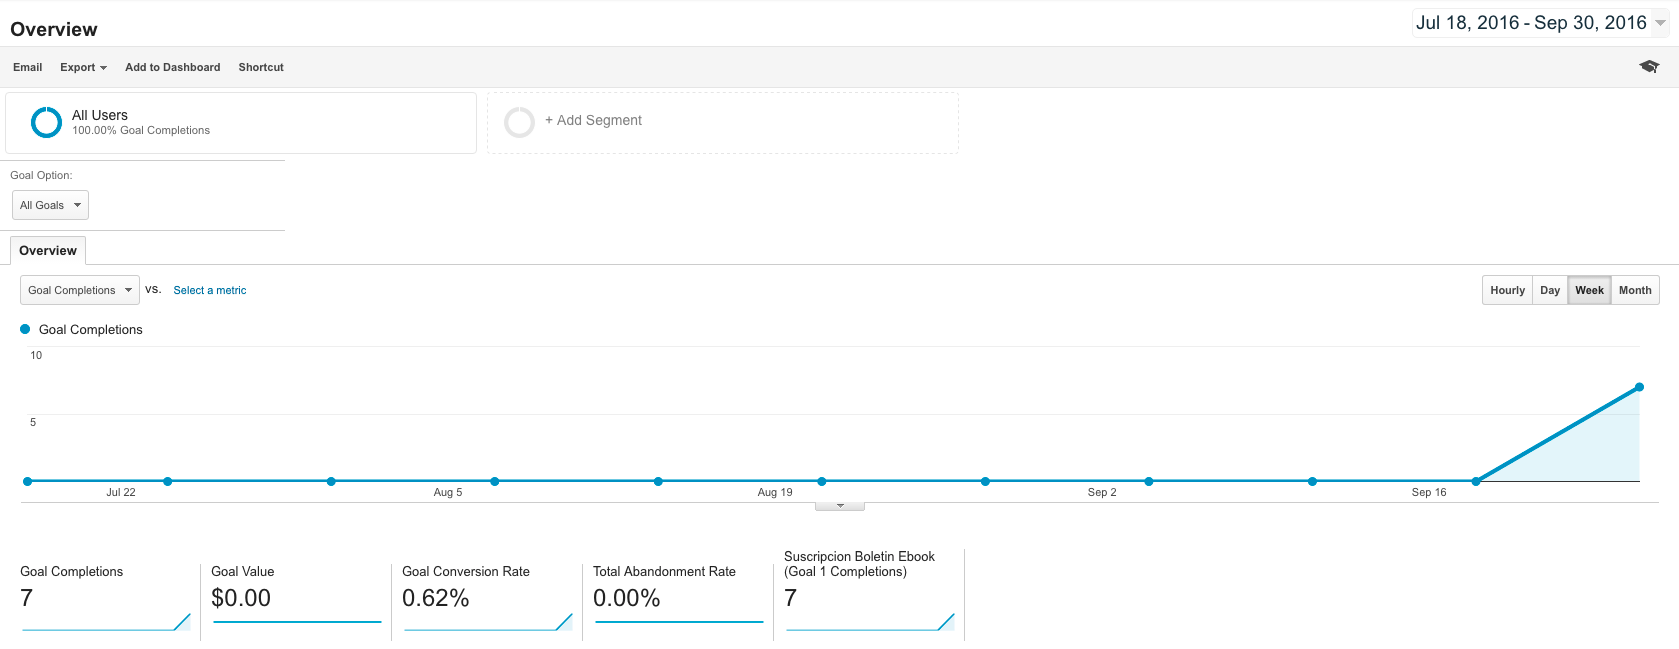The height and width of the screenshot is (649, 1679).
Task: Click the Sep 2 axis label
Action: pyautogui.click(x=1102, y=492)
